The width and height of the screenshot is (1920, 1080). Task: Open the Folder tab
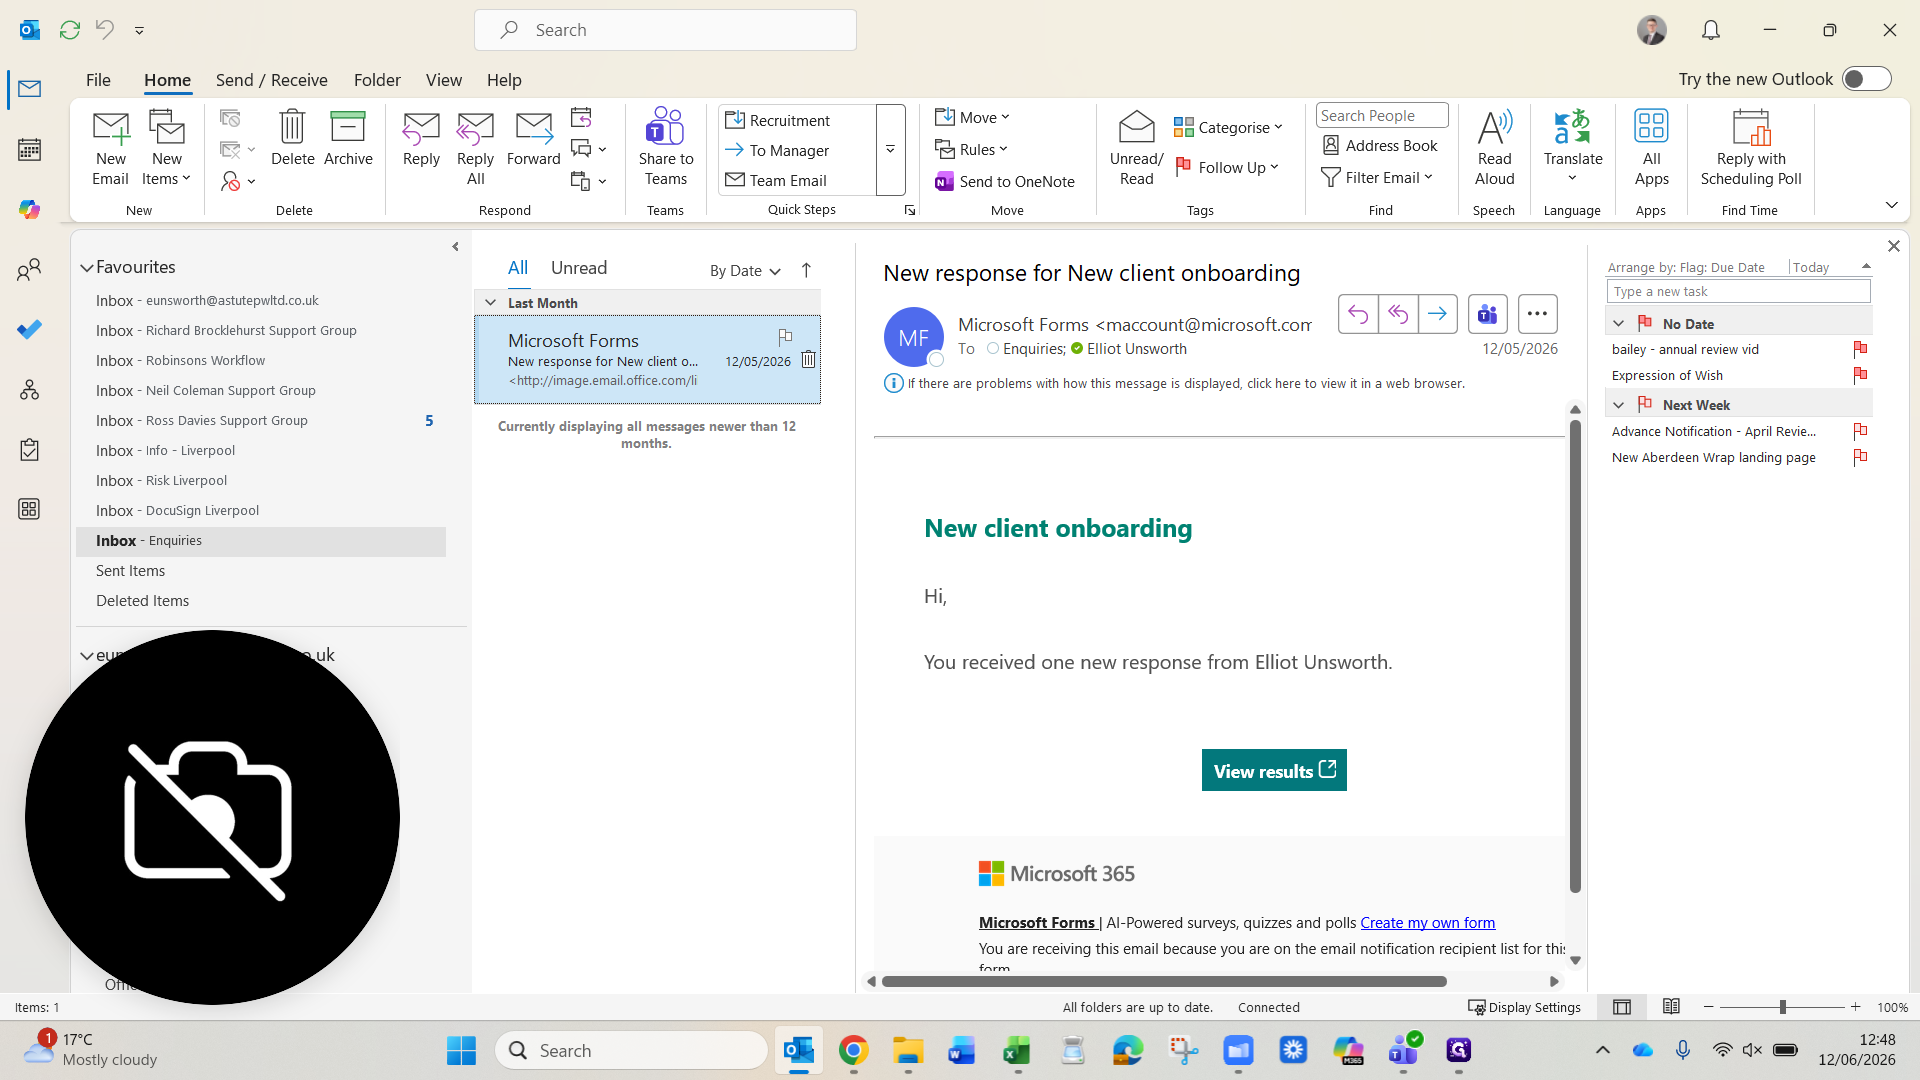click(377, 79)
